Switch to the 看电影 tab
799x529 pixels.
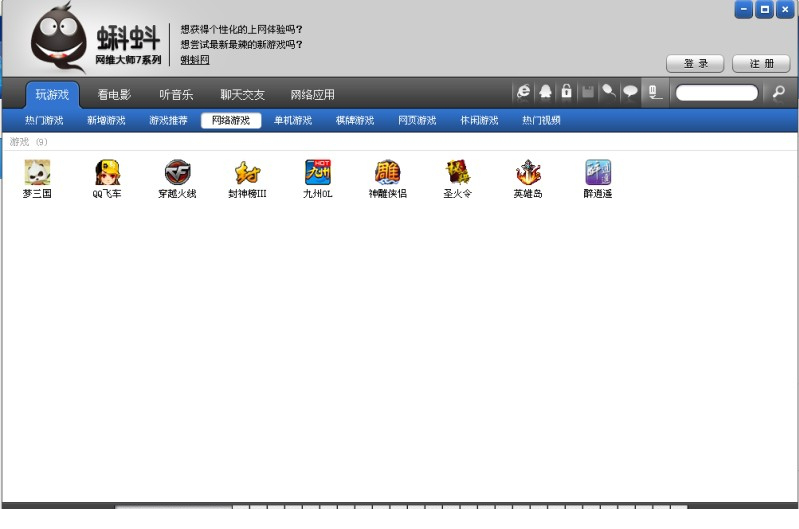(x=114, y=94)
